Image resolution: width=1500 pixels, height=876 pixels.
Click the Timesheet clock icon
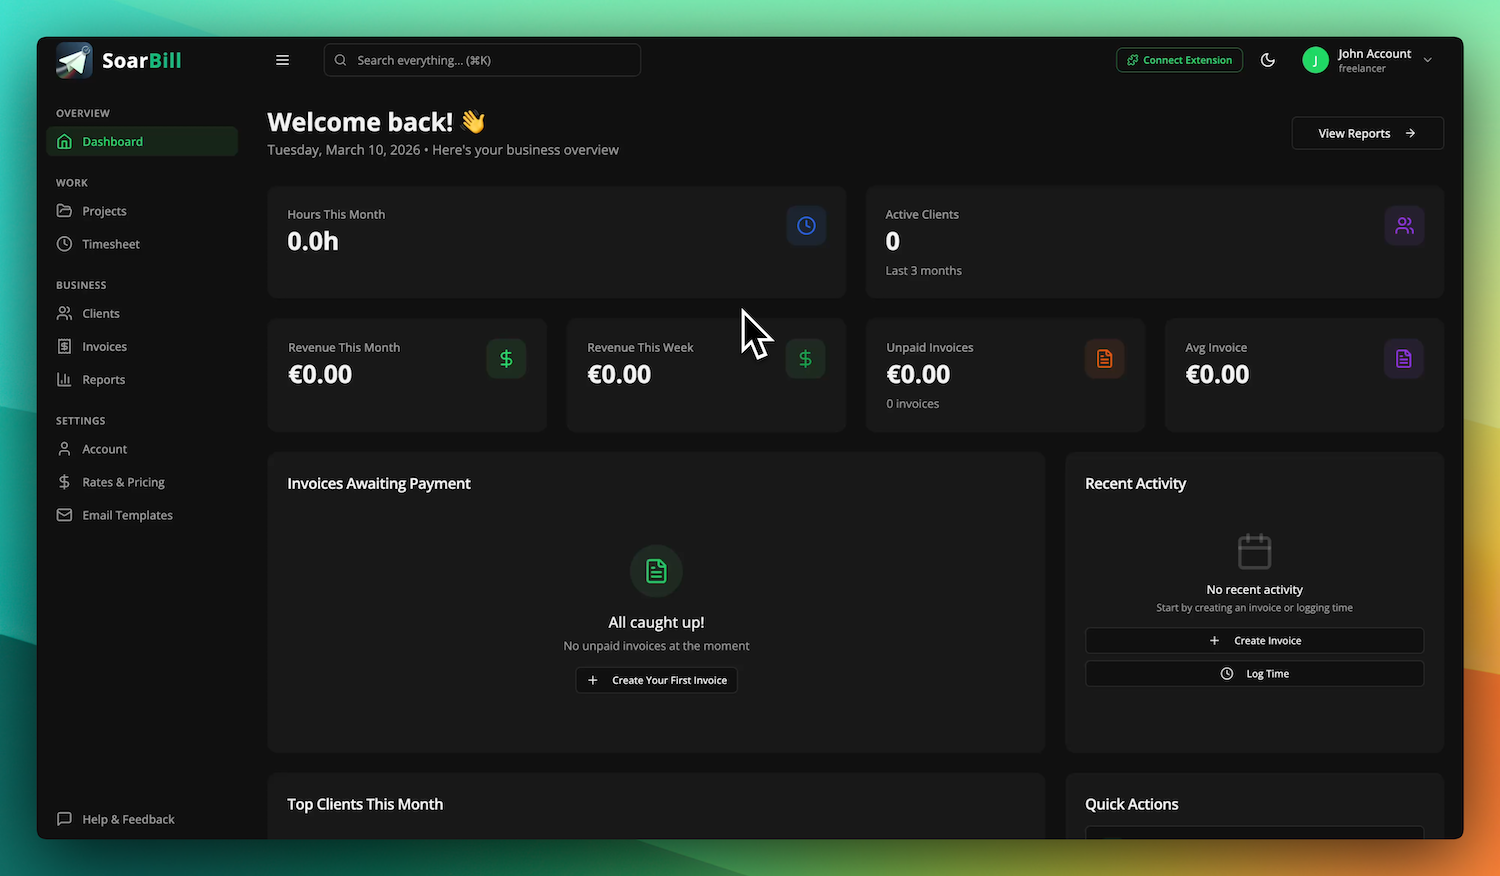(x=63, y=243)
